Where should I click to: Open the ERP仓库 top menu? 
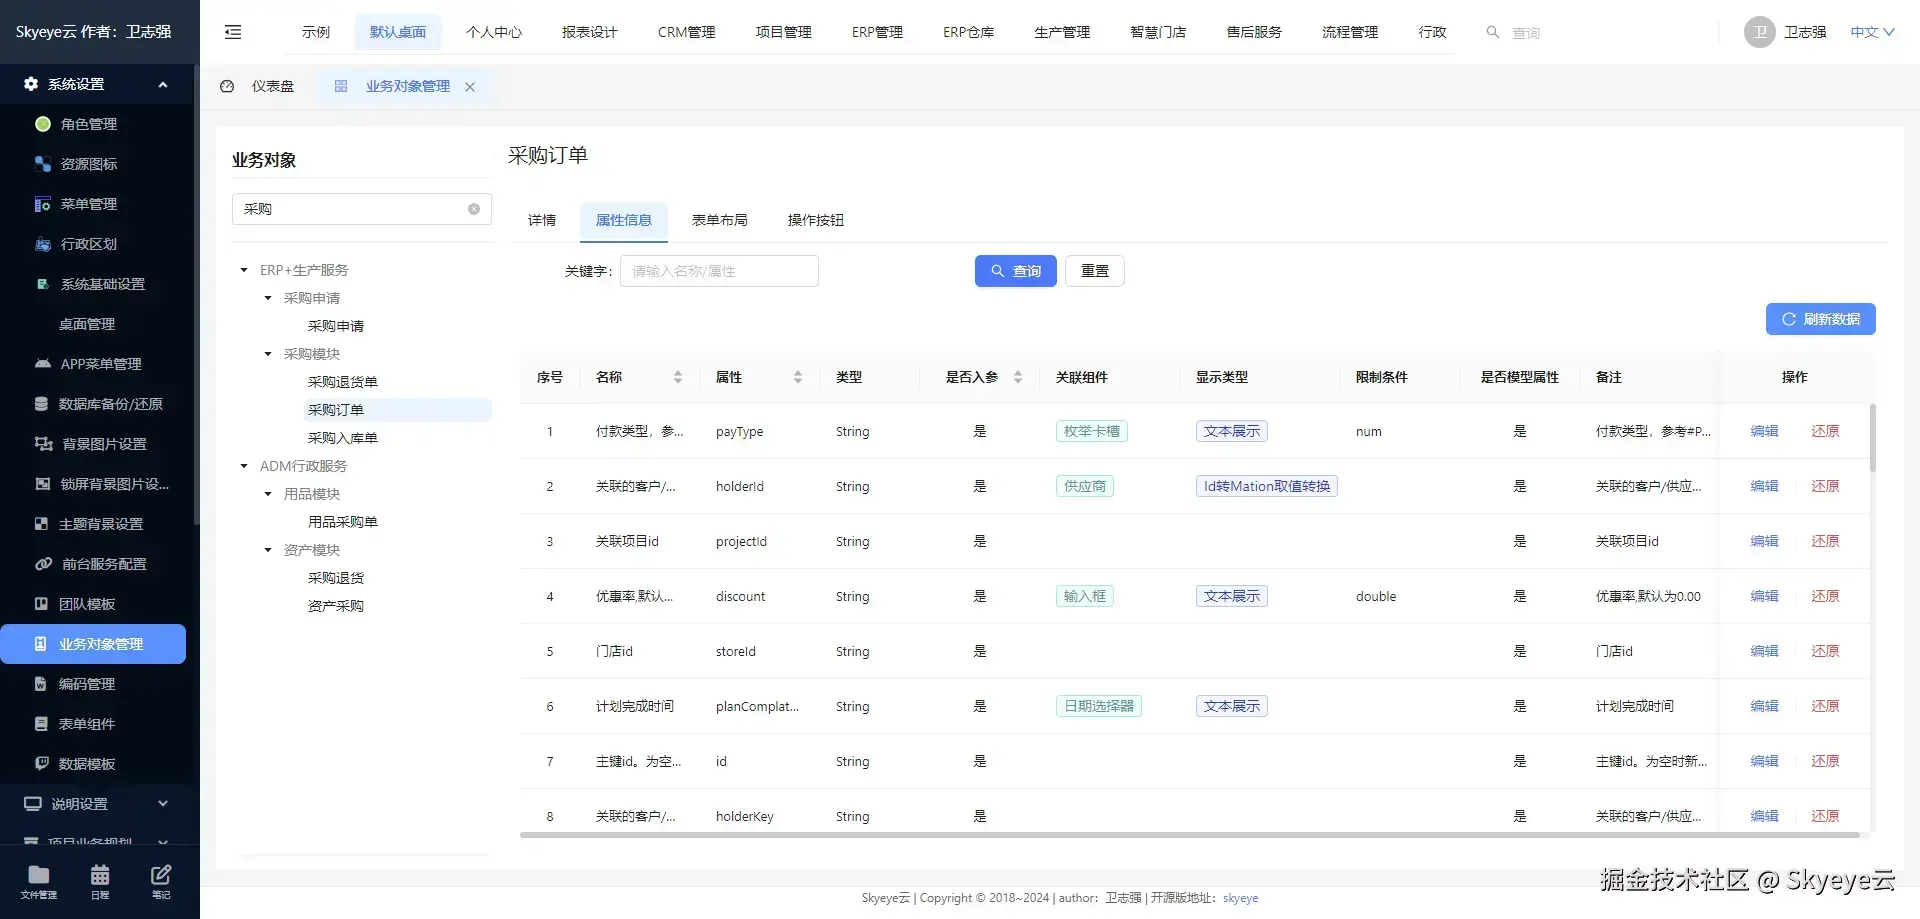[969, 32]
